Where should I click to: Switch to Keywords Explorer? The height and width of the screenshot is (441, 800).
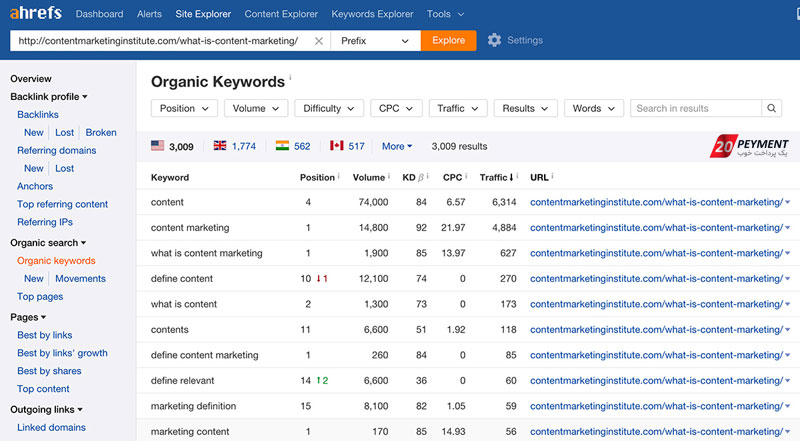click(372, 14)
